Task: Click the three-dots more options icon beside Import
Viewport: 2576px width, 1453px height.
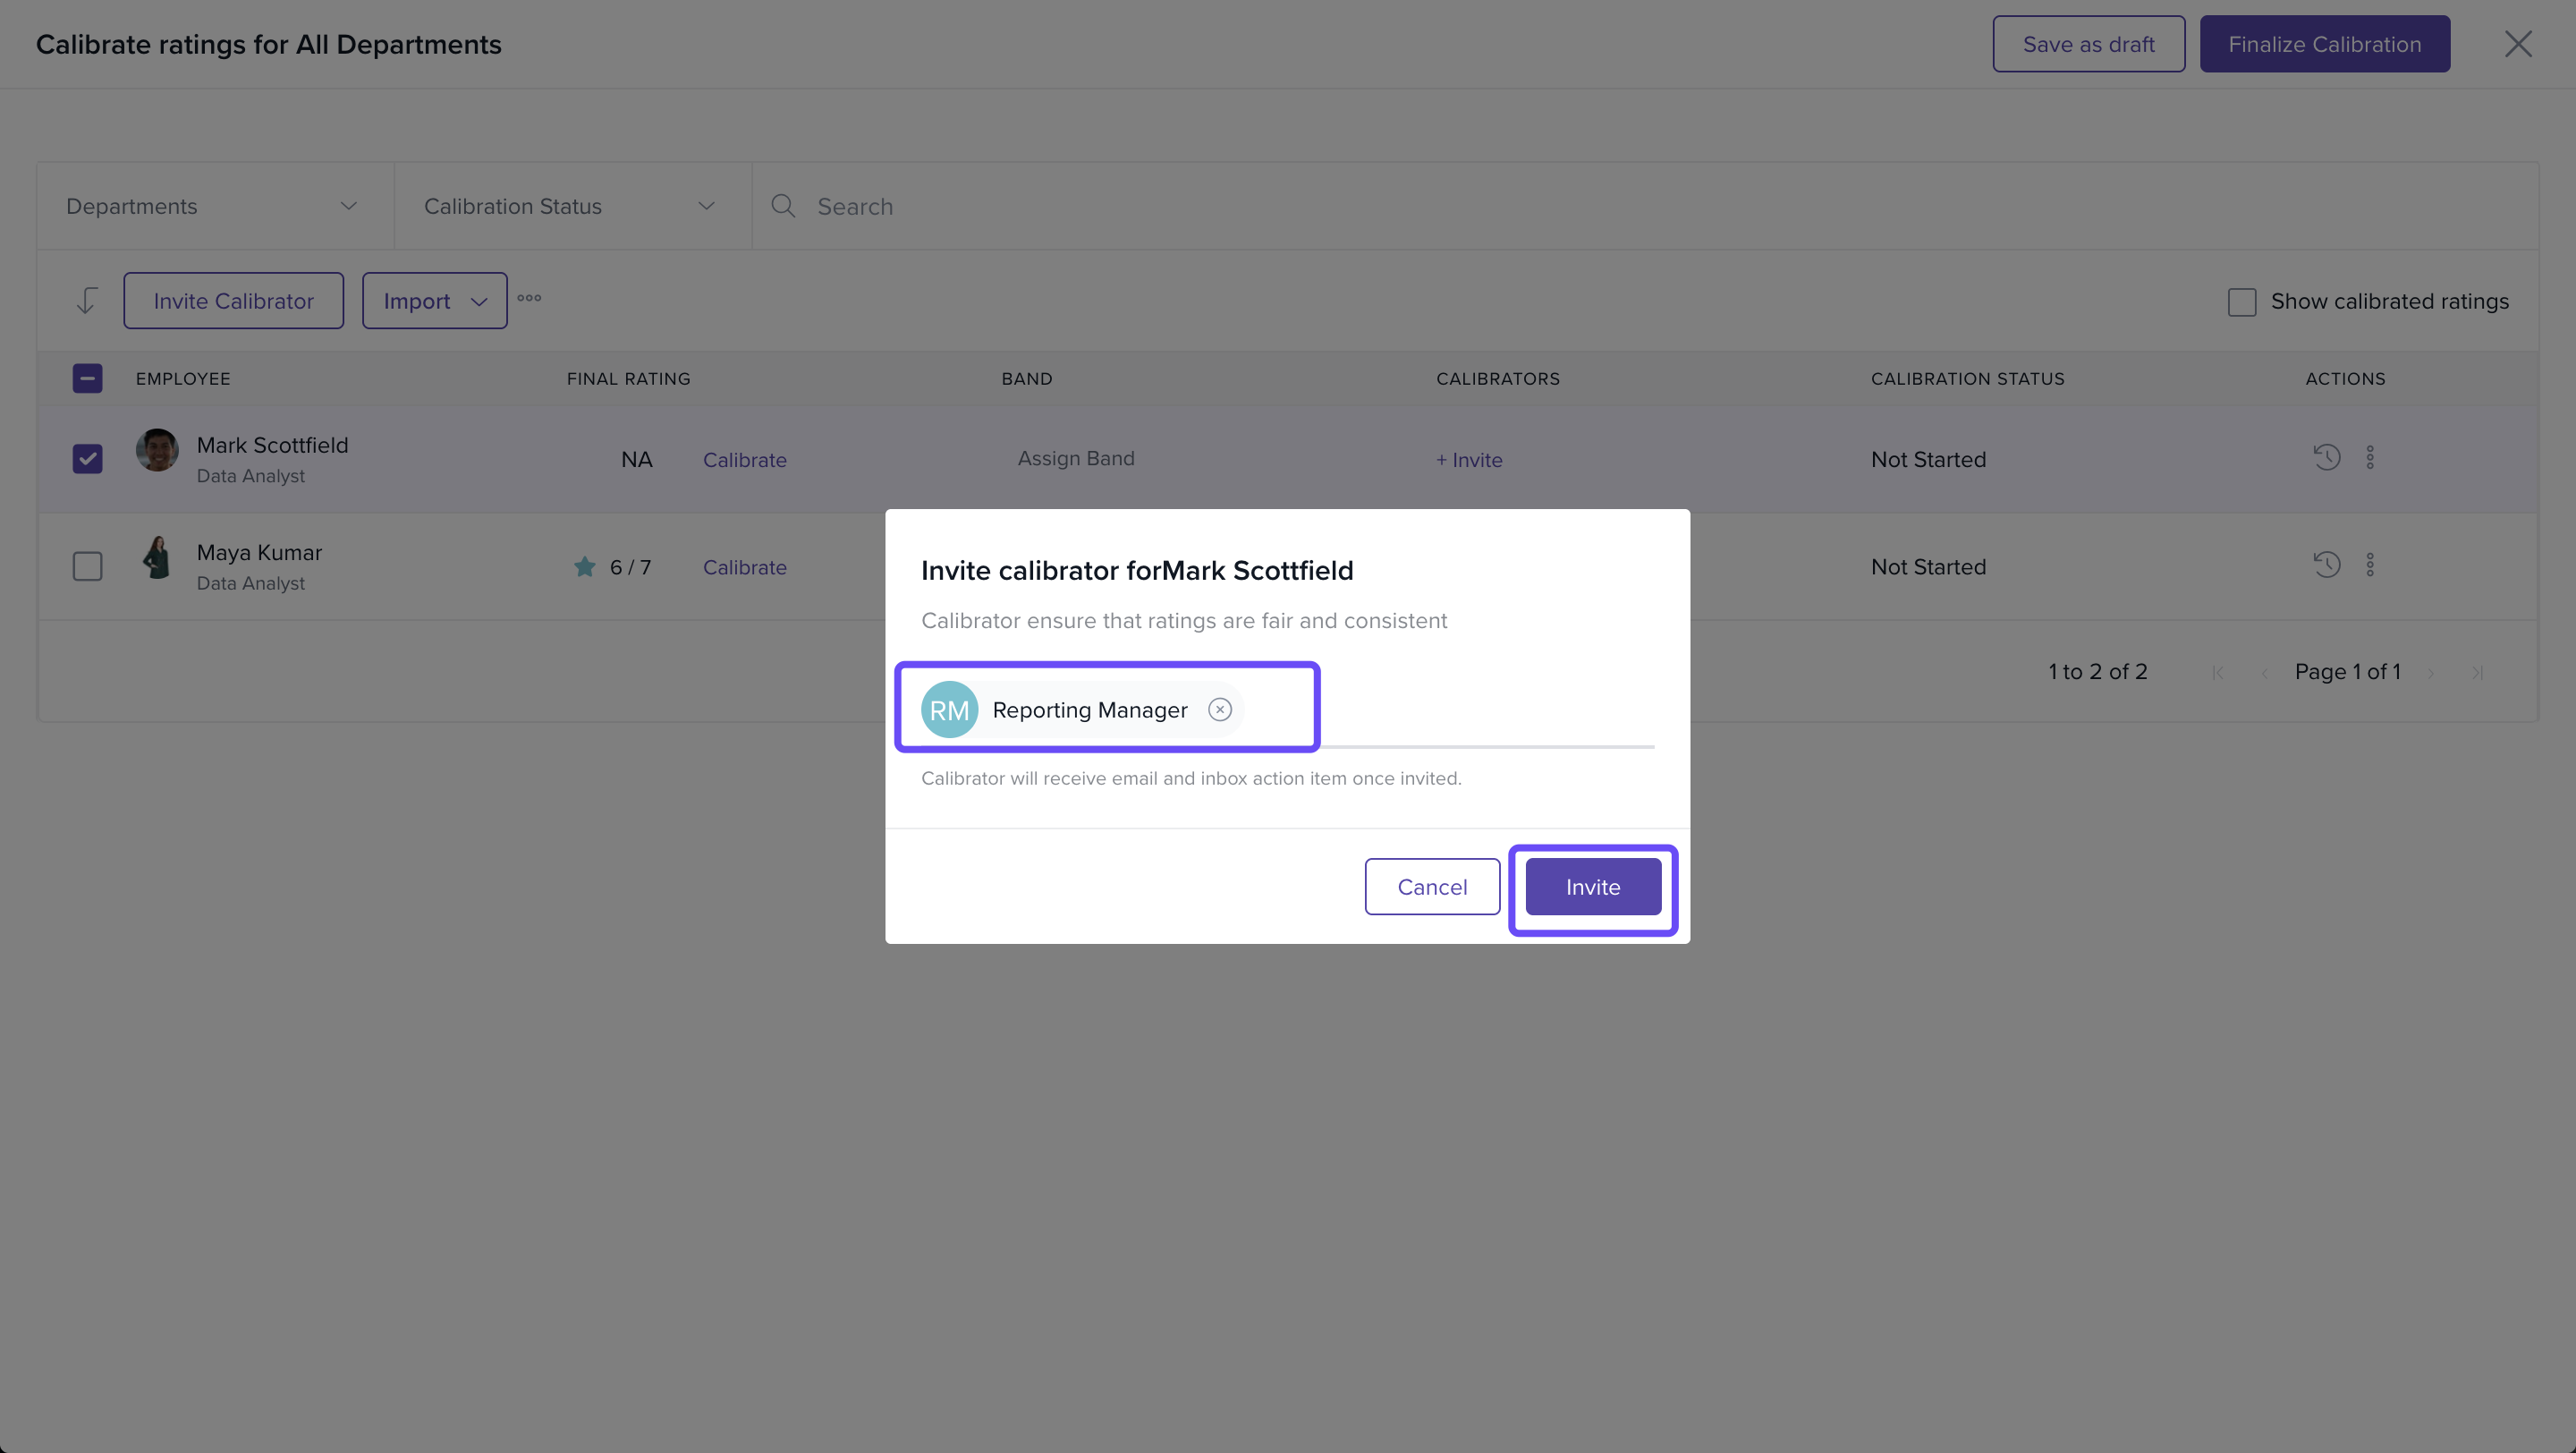Action: pyautogui.click(x=529, y=298)
